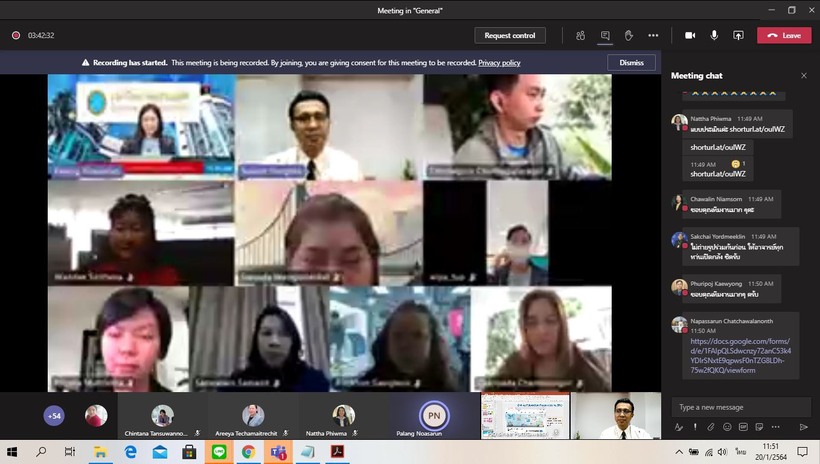Click Nattha Phiwma's avatar in chat

(x=679, y=122)
